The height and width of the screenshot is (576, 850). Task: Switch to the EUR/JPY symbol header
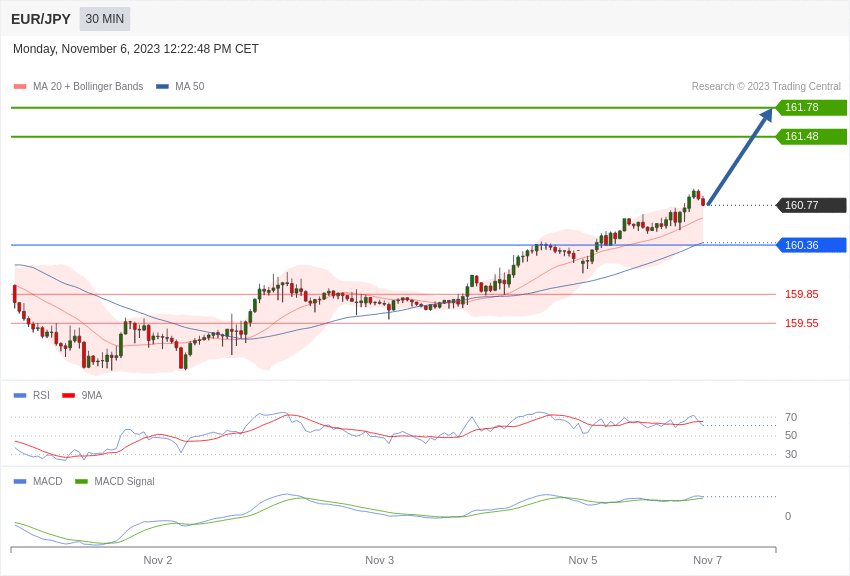(38, 18)
